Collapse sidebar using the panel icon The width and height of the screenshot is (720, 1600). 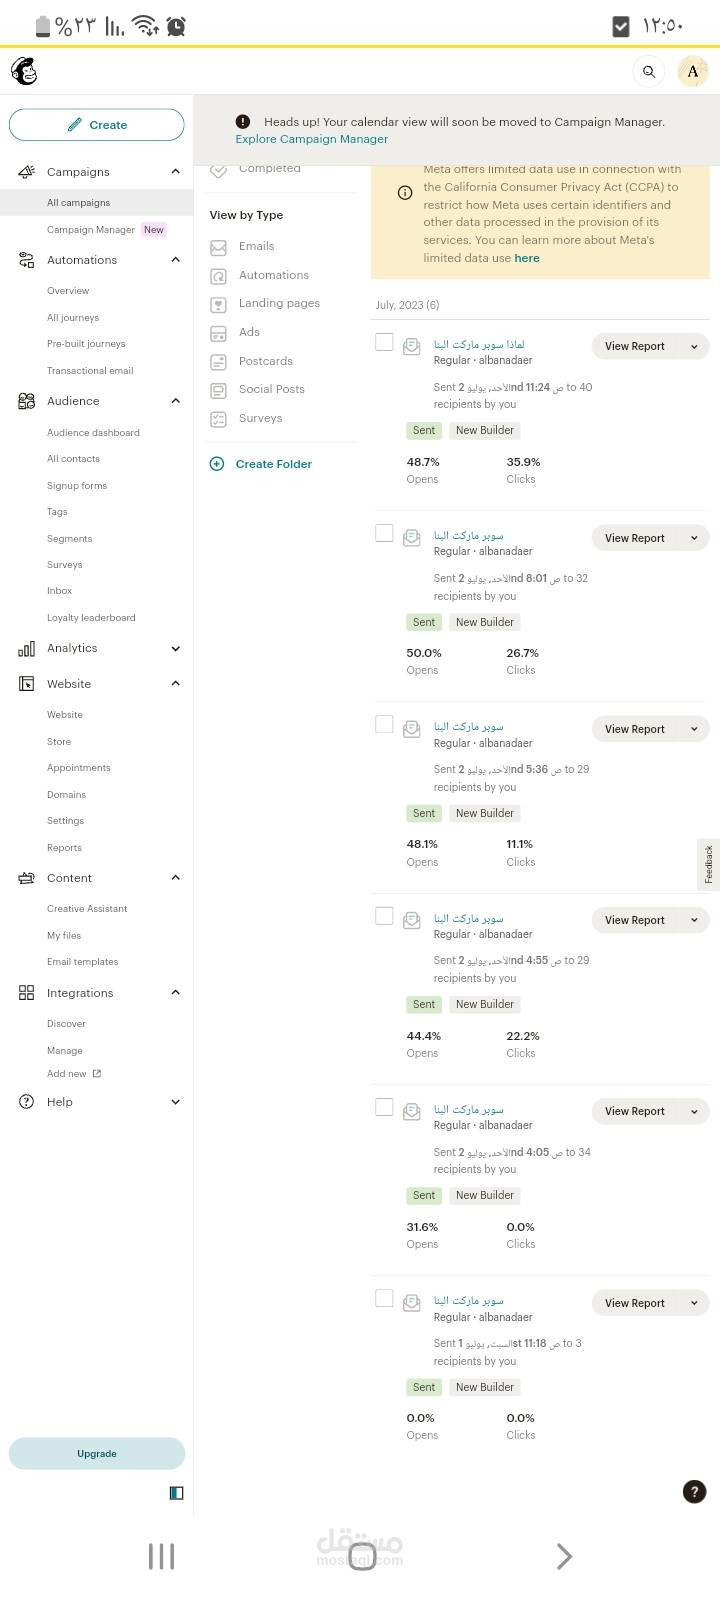[176, 1493]
